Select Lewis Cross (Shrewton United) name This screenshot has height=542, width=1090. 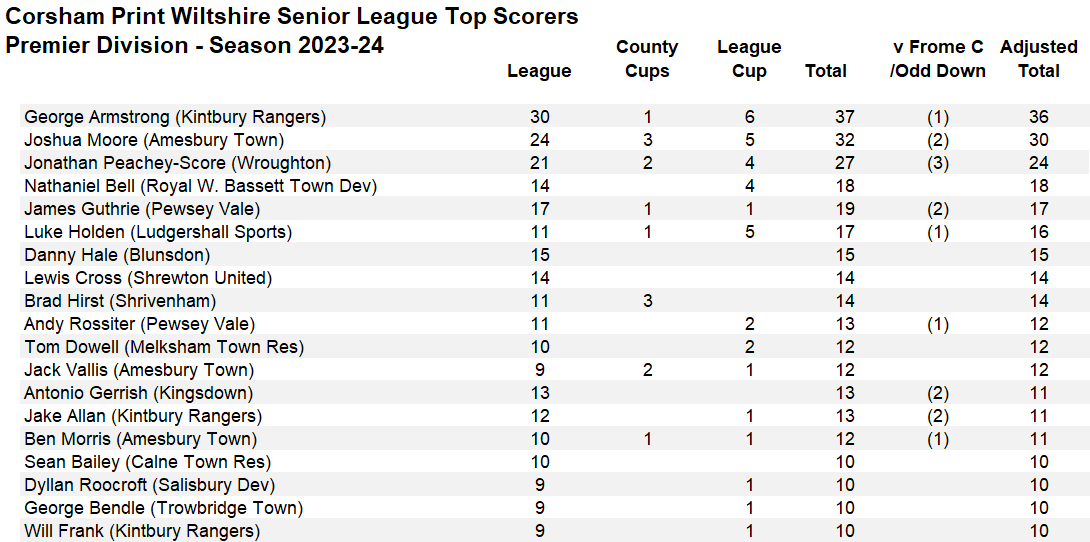pos(148,278)
